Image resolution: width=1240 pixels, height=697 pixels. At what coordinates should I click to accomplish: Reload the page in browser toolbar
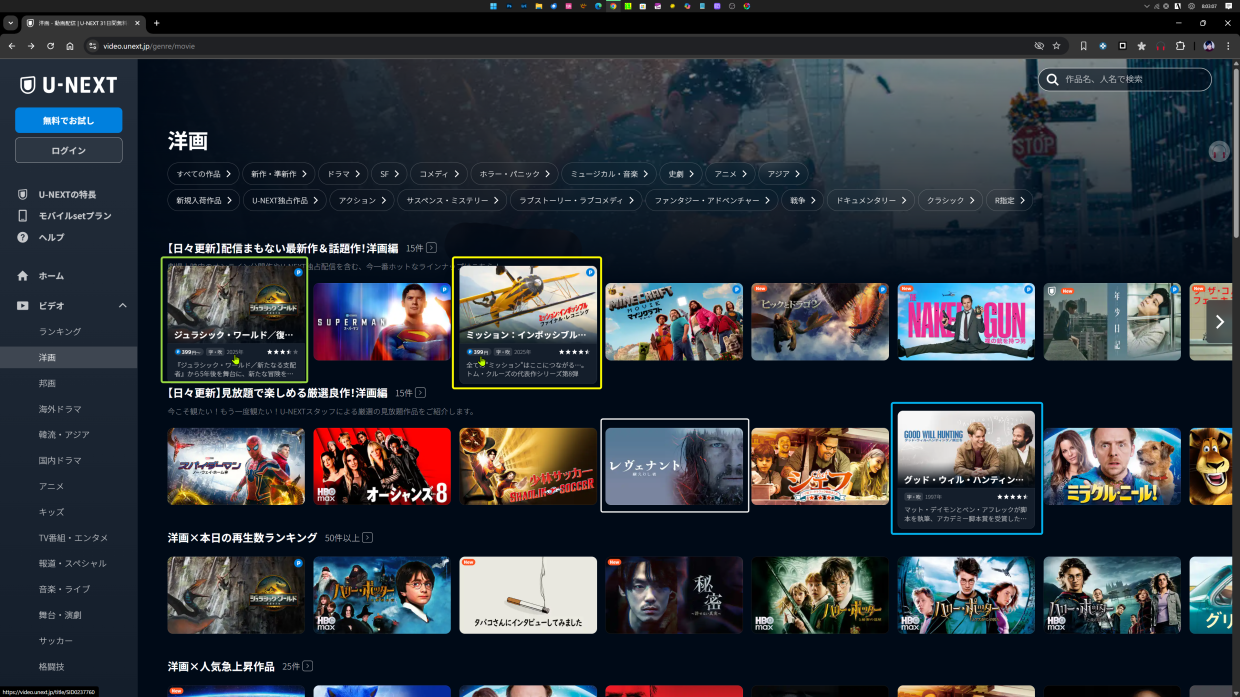[49, 46]
